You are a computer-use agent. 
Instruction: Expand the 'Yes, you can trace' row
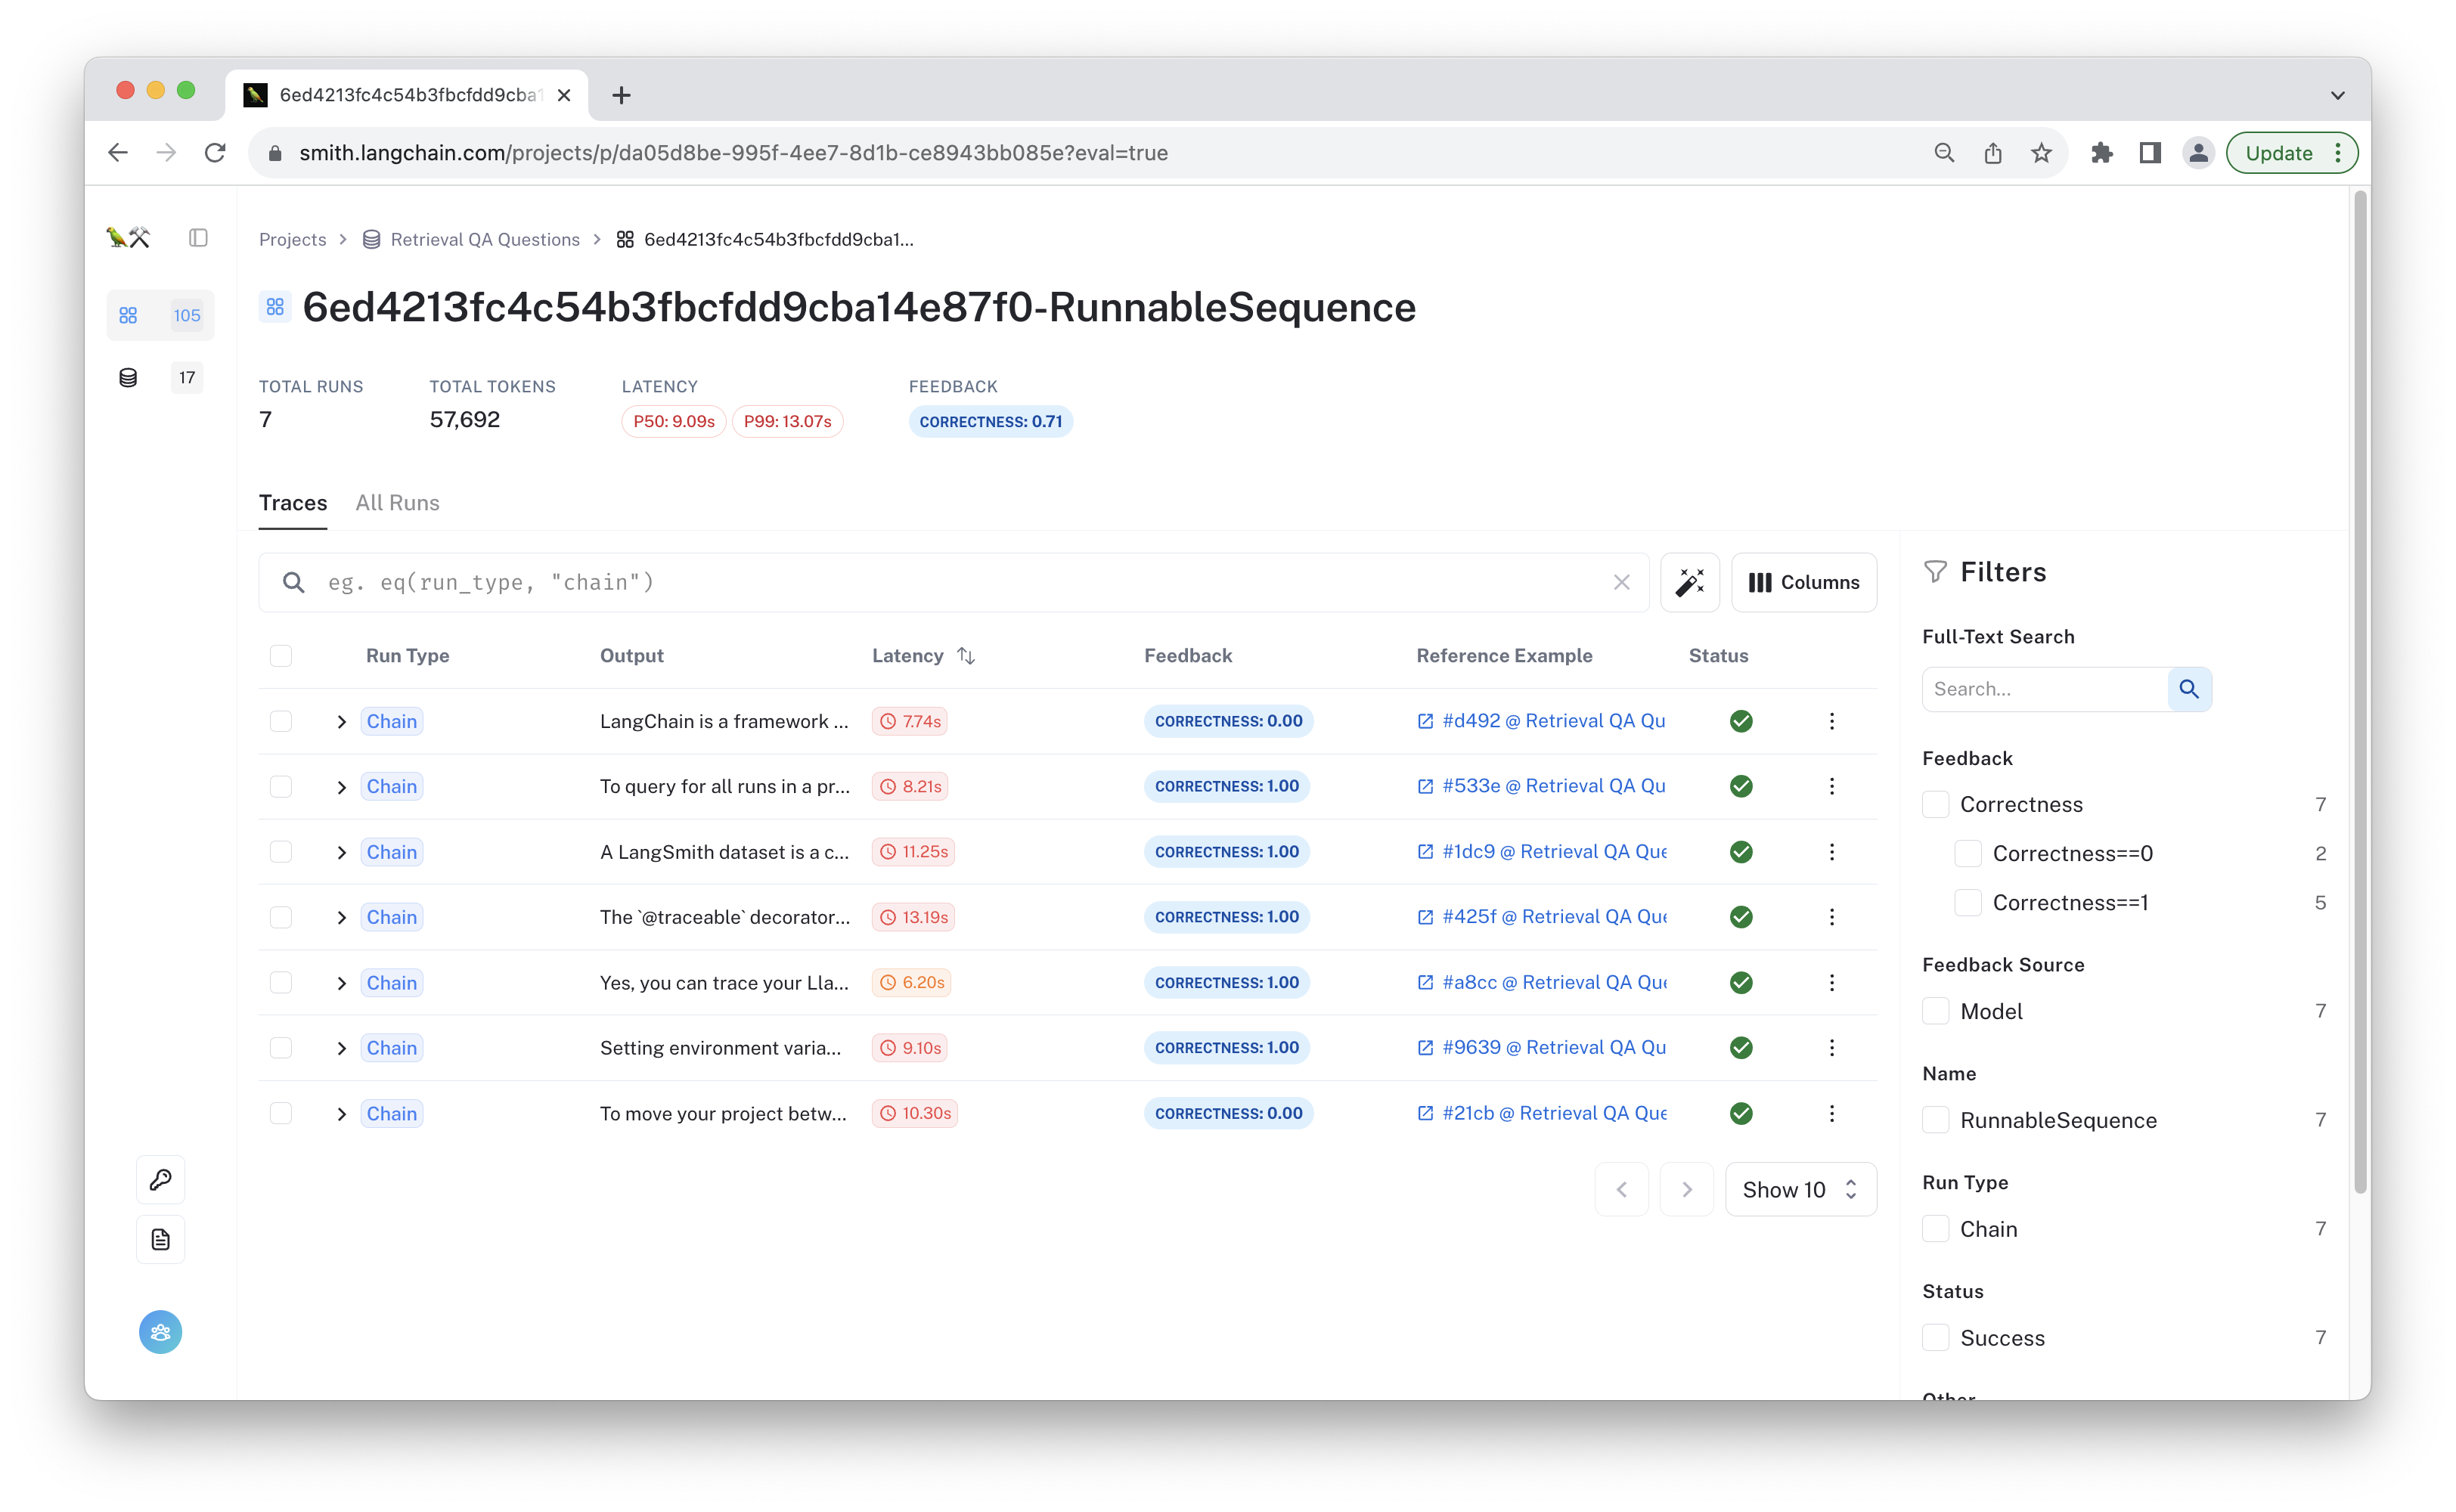point(341,983)
